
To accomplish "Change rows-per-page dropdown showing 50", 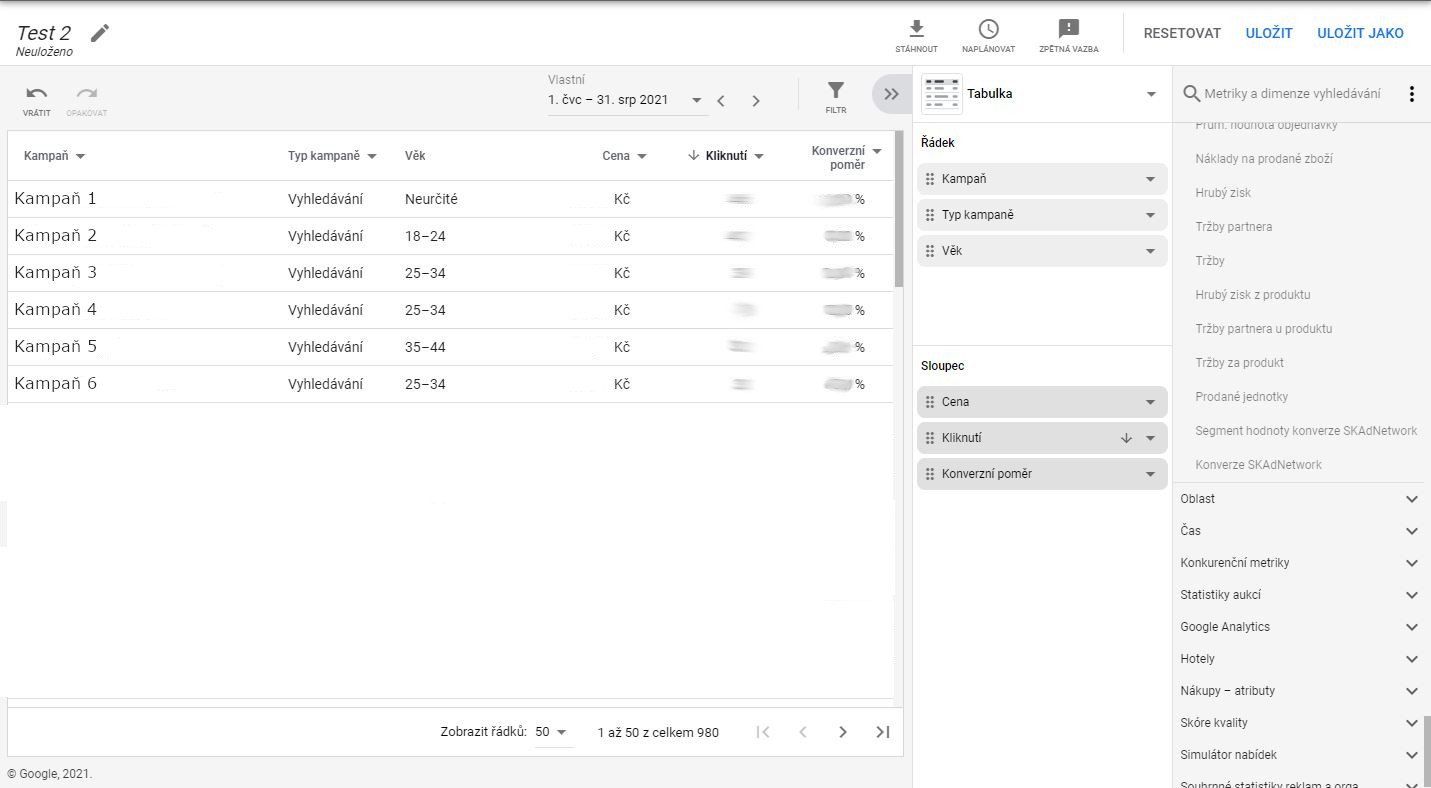I will (551, 732).
